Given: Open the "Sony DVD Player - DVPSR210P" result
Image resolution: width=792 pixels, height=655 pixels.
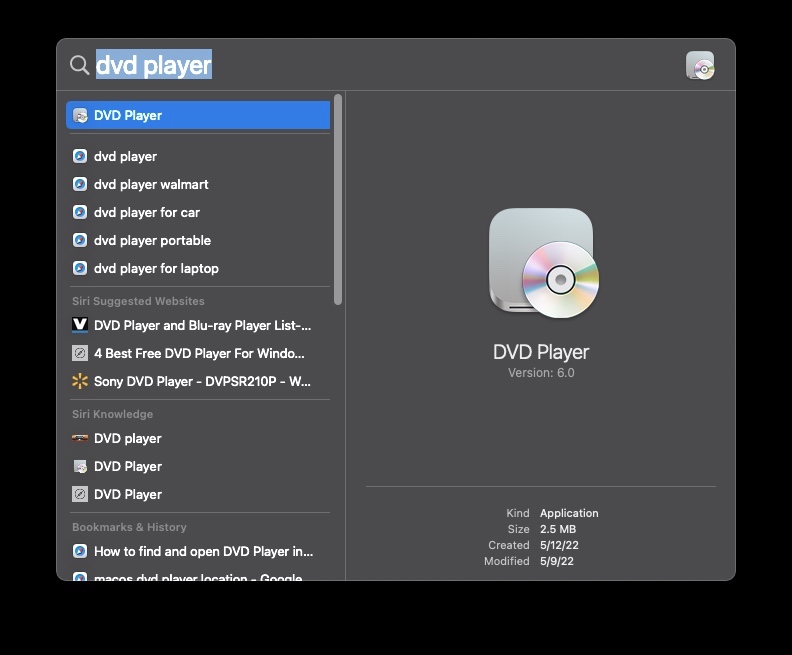Looking at the screenshot, I should (198, 381).
